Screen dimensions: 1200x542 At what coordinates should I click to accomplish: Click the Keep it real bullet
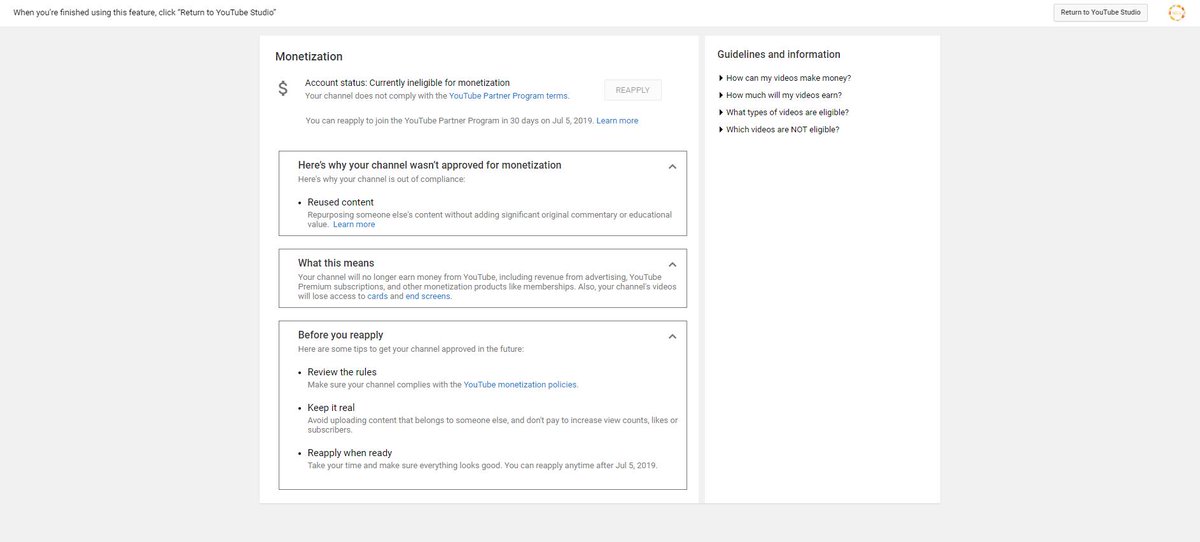(x=331, y=408)
